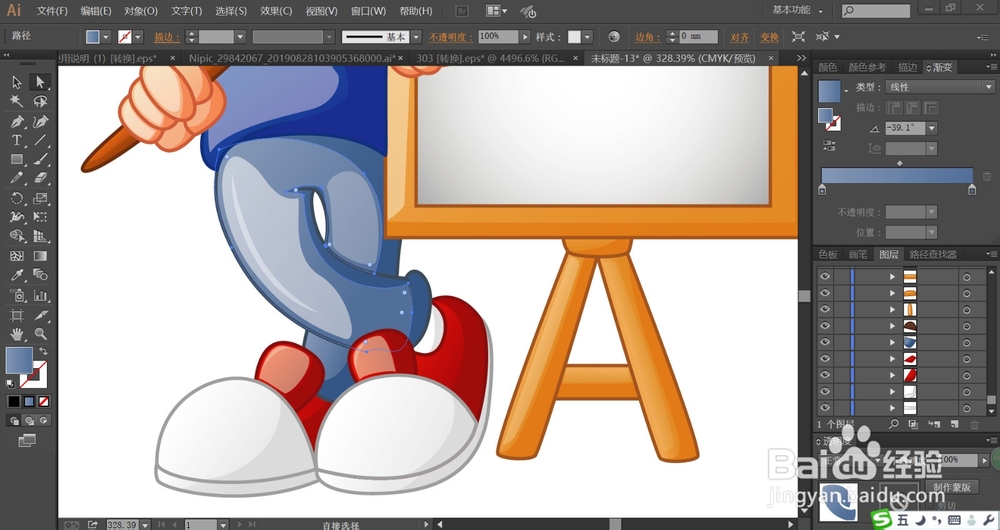Open the 文件(F) menu
Image resolution: width=1000 pixels, height=530 pixels.
point(52,11)
